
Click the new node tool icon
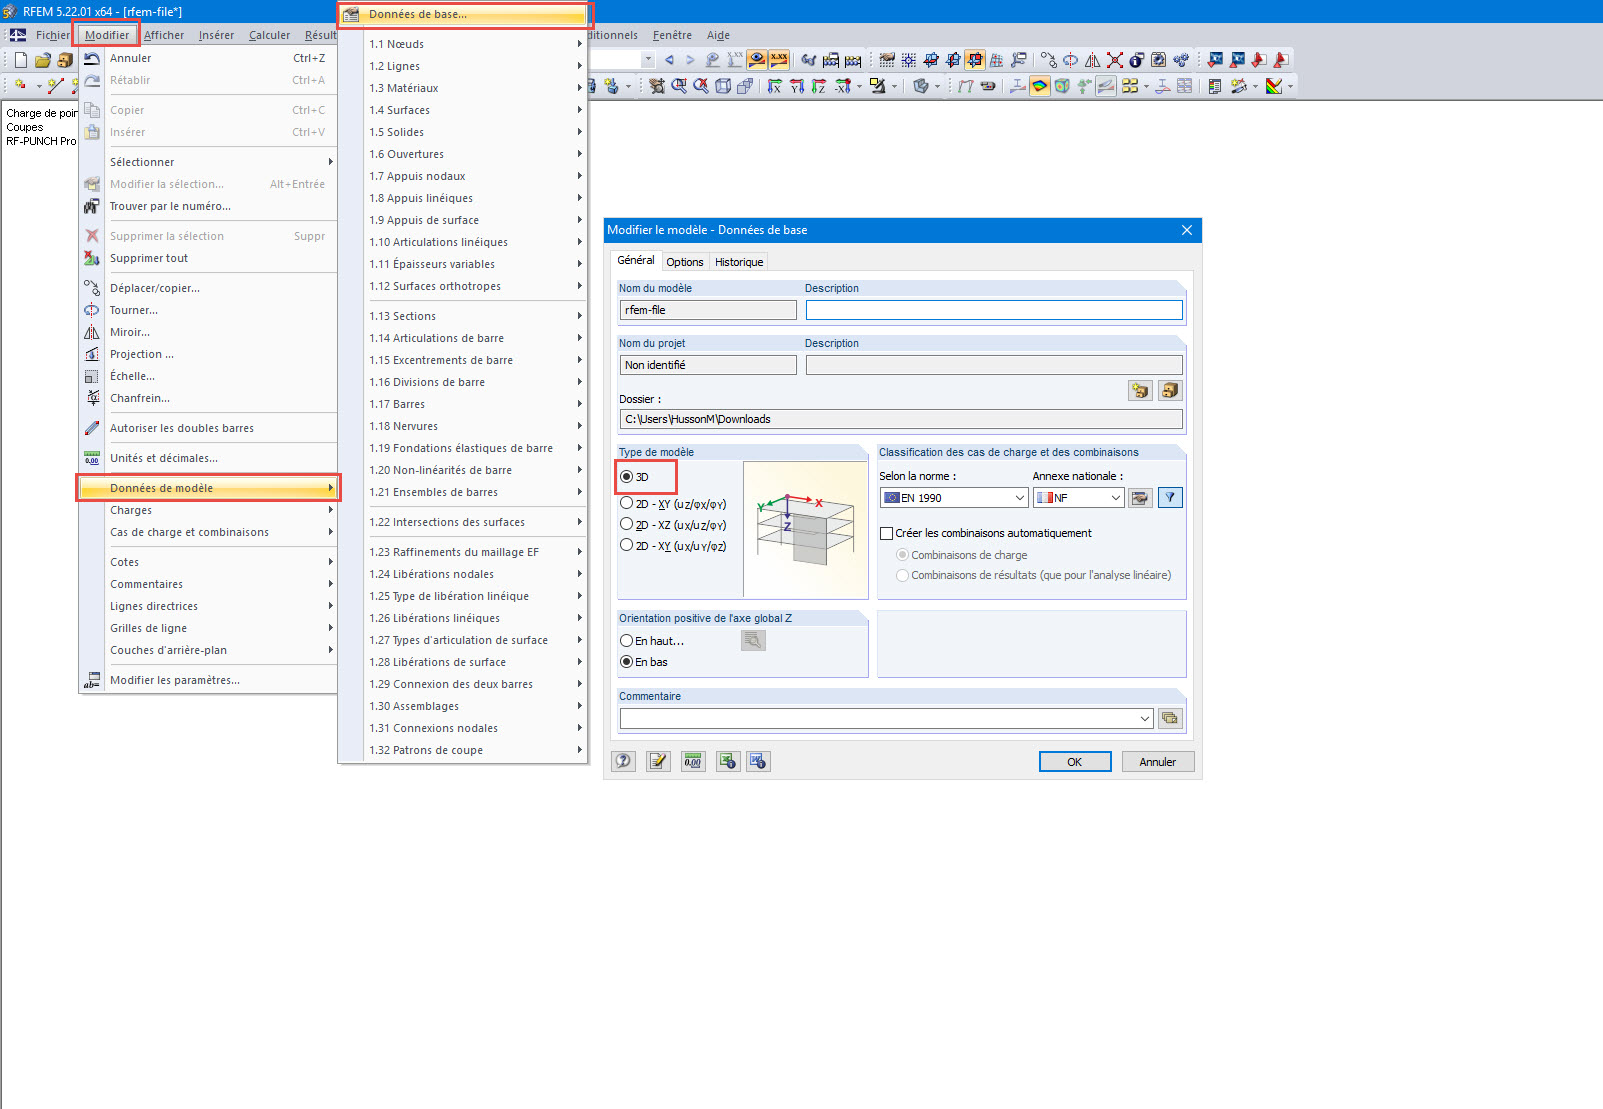tap(20, 86)
